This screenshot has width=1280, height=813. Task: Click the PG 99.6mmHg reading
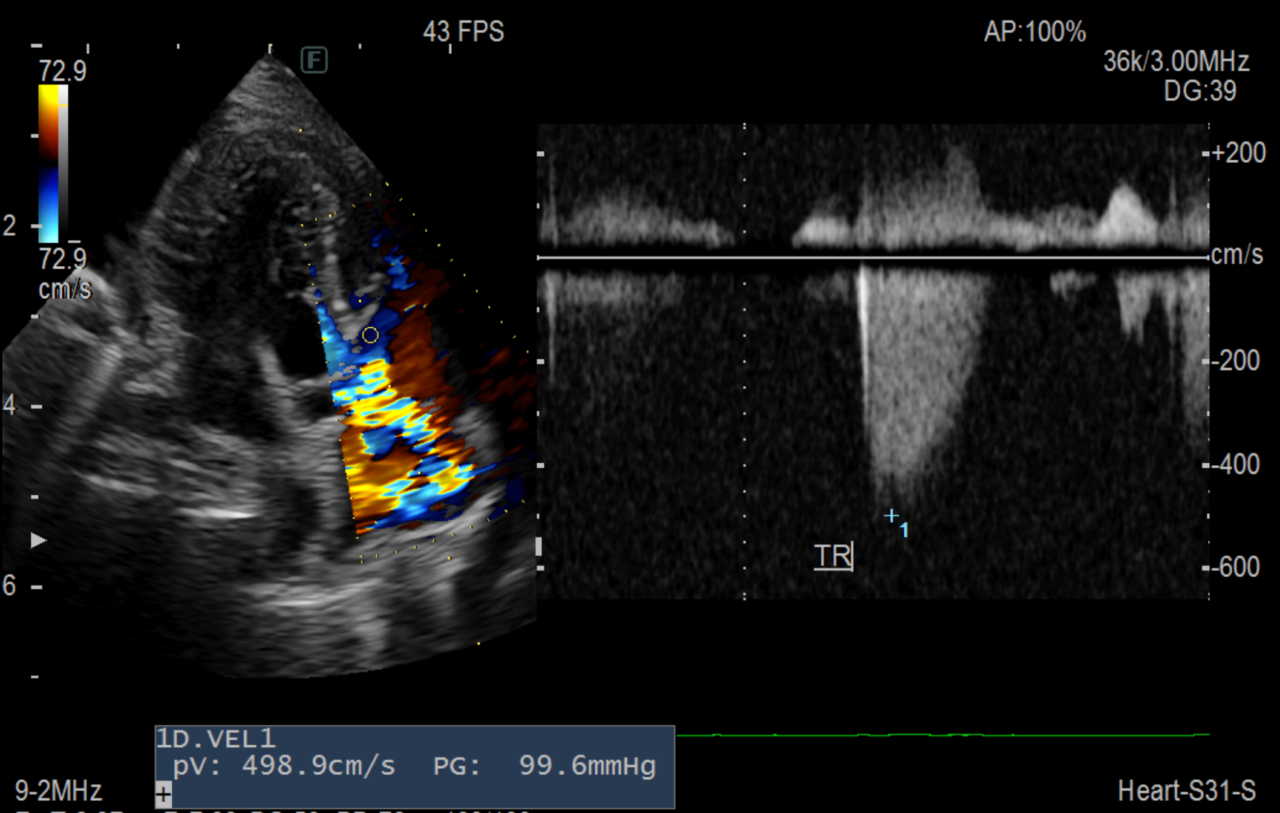coord(545,767)
